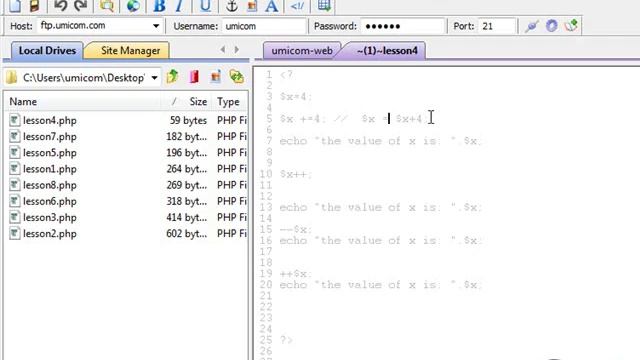Select lesson5.php in file list
The width and height of the screenshot is (640, 360).
[x=49, y=153]
